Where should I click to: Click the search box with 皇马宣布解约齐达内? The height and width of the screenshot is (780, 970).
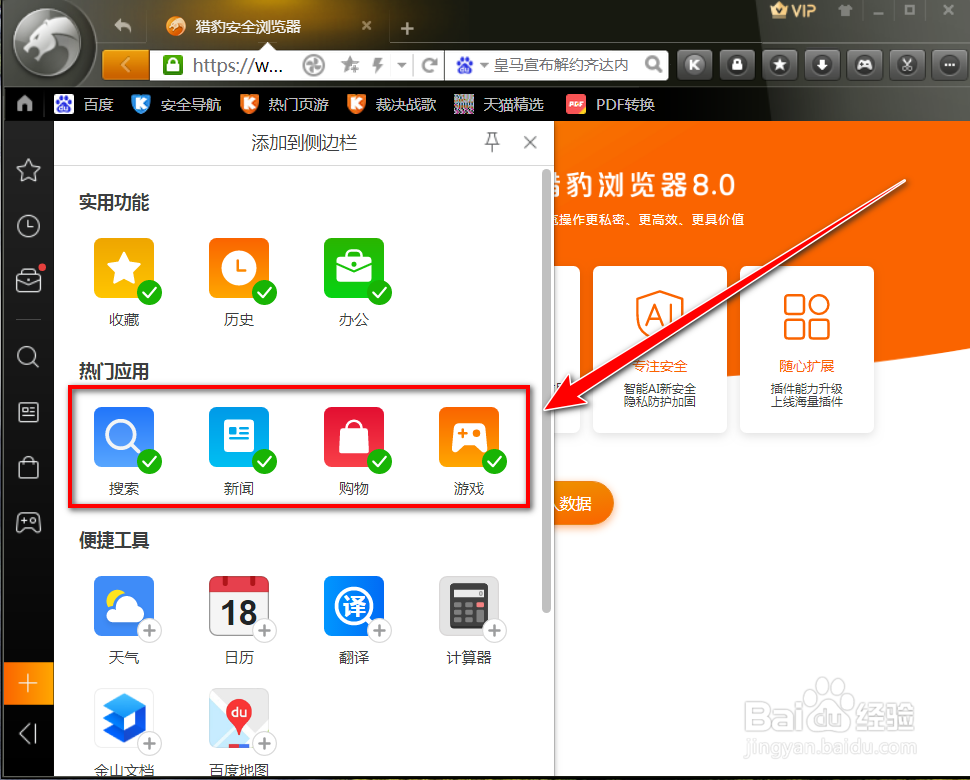560,65
